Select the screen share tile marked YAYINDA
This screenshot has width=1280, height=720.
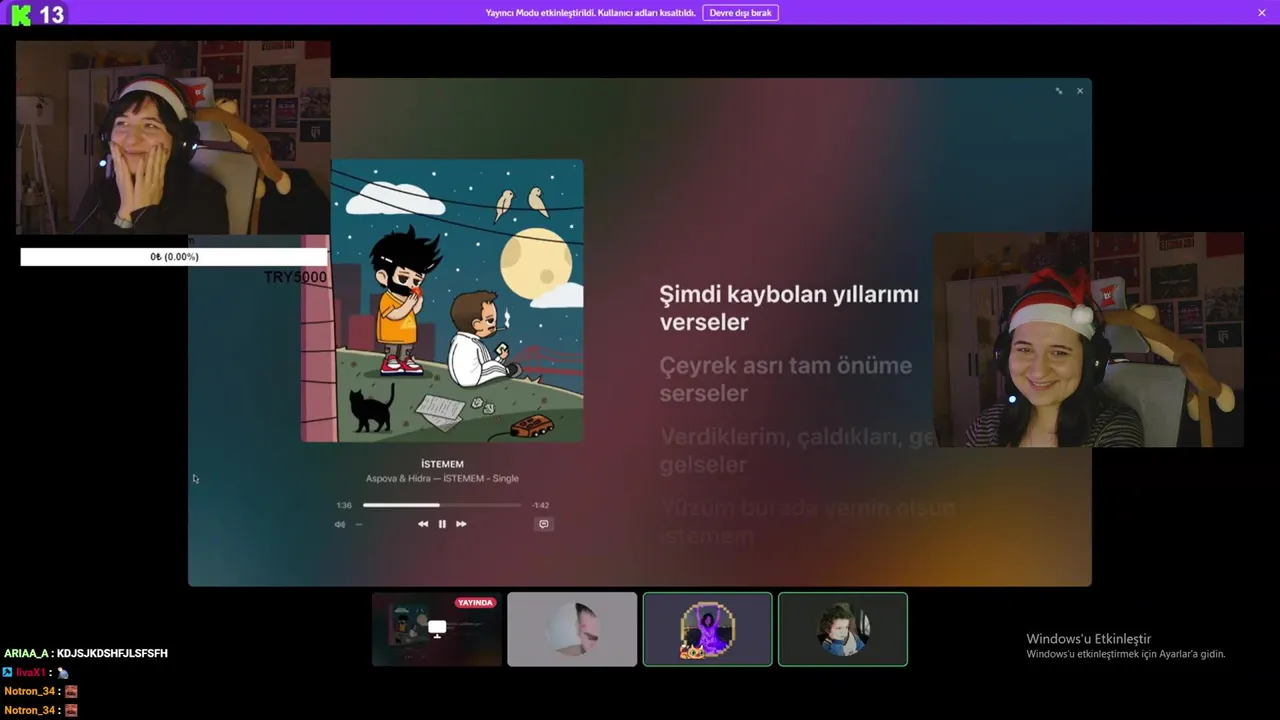point(437,629)
